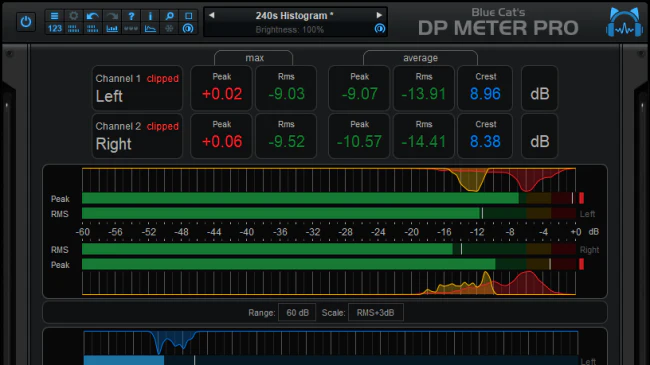Open the Scale RMS+3dB dropdown
This screenshot has height=365, width=650.
[x=376, y=313]
